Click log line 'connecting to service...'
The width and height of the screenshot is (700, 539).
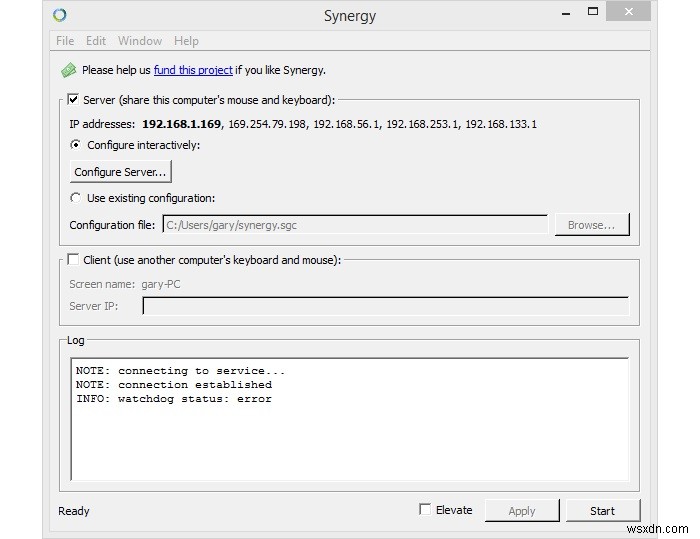click(x=180, y=371)
